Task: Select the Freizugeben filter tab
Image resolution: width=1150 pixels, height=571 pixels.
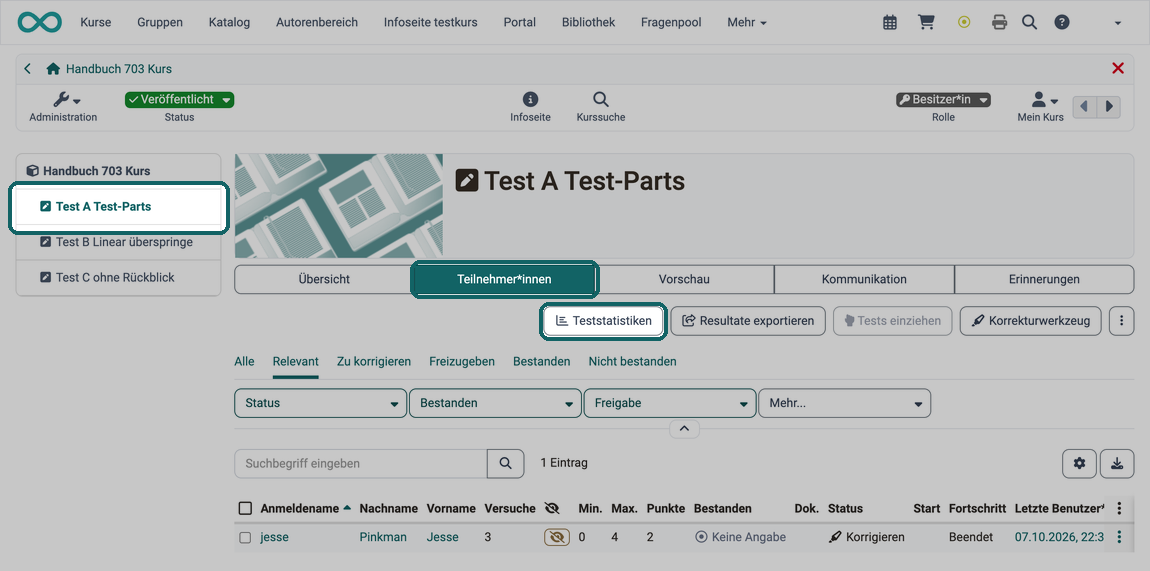Action: [x=462, y=361]
